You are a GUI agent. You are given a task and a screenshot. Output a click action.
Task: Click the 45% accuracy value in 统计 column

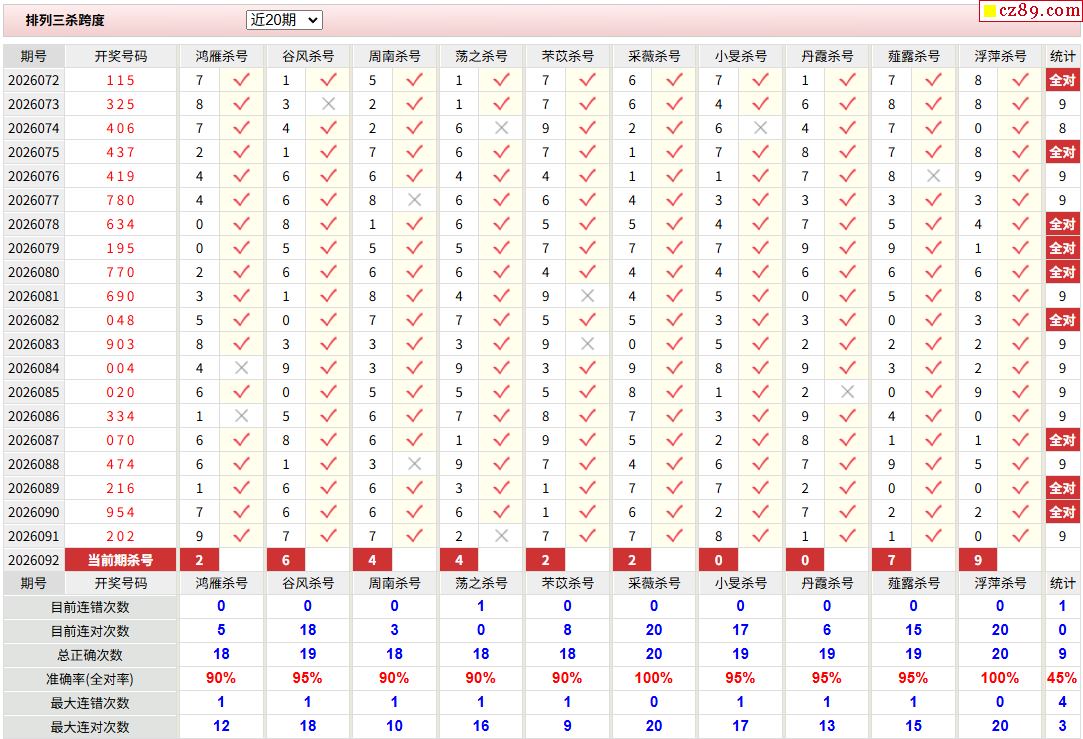1062,679
